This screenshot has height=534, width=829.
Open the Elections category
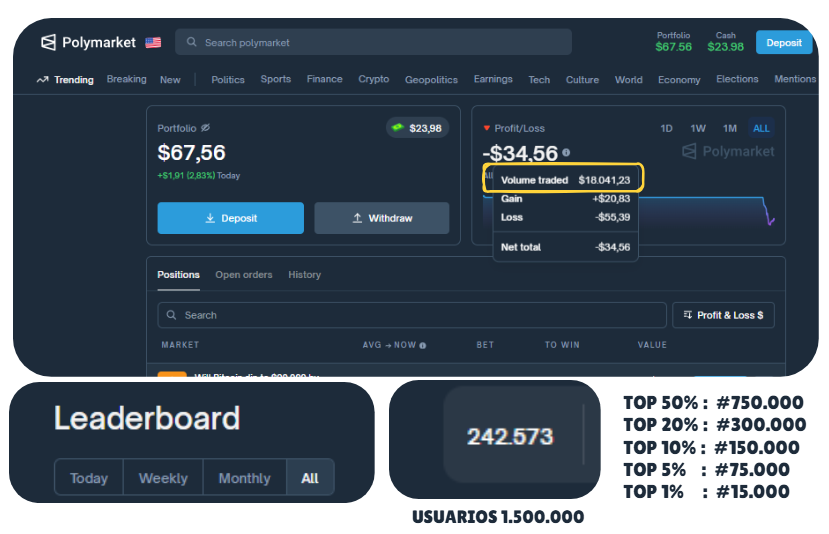pos(737,79)
